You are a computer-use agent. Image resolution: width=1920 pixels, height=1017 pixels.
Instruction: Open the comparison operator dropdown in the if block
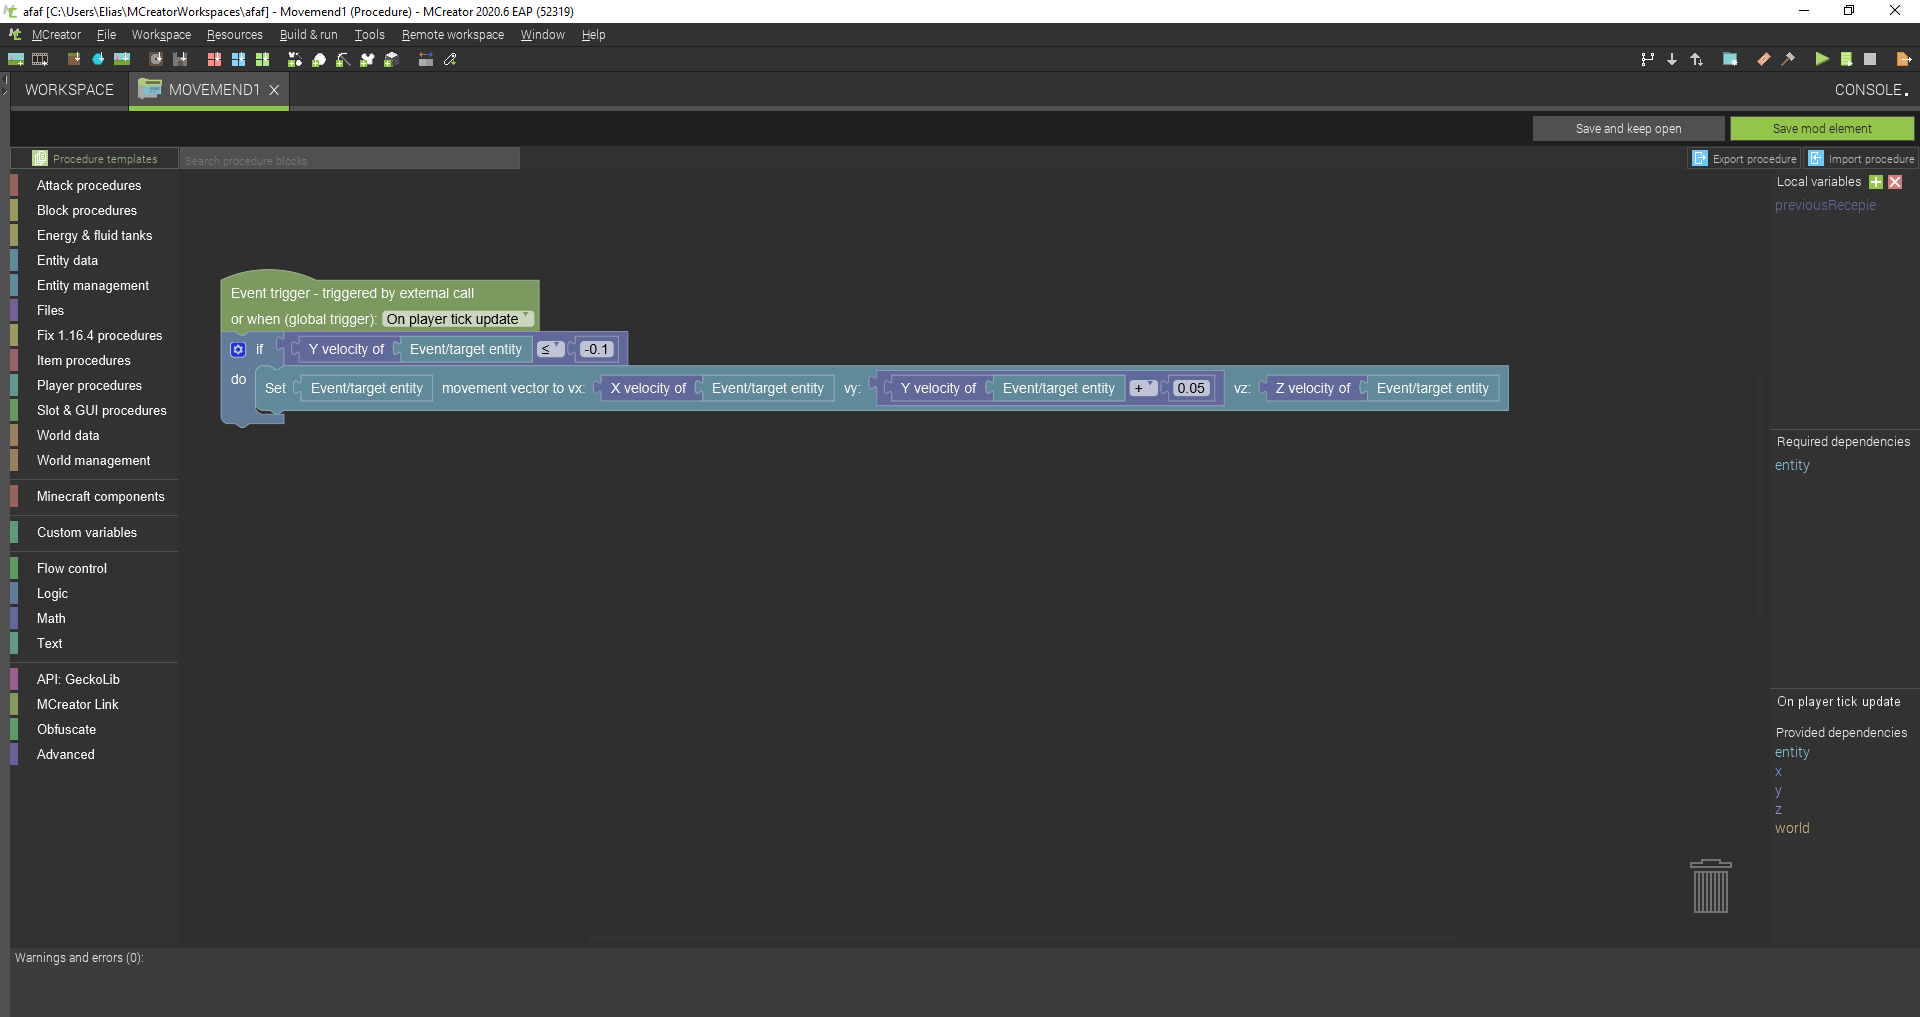pyautogui.click(x=551, y=349)
